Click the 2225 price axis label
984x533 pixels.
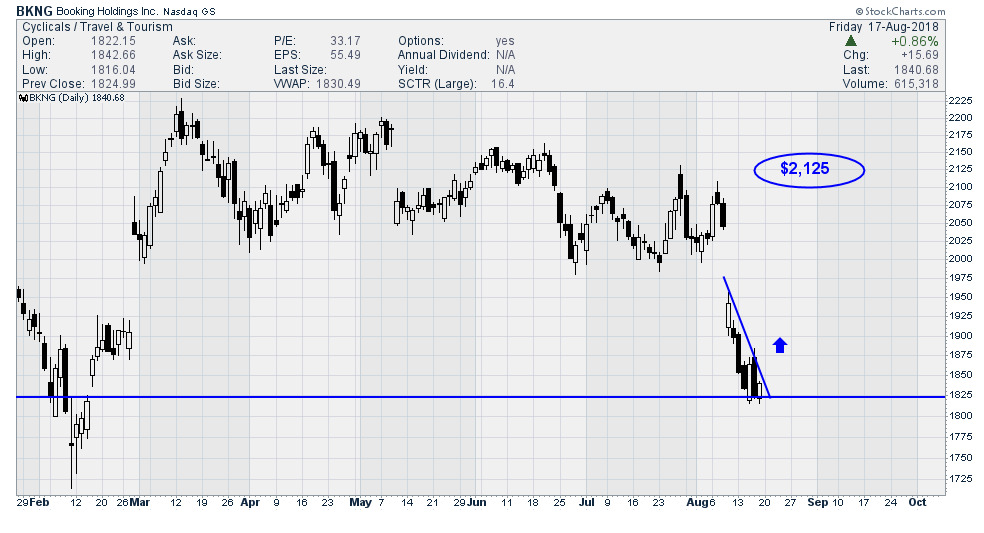click(960, 101)
